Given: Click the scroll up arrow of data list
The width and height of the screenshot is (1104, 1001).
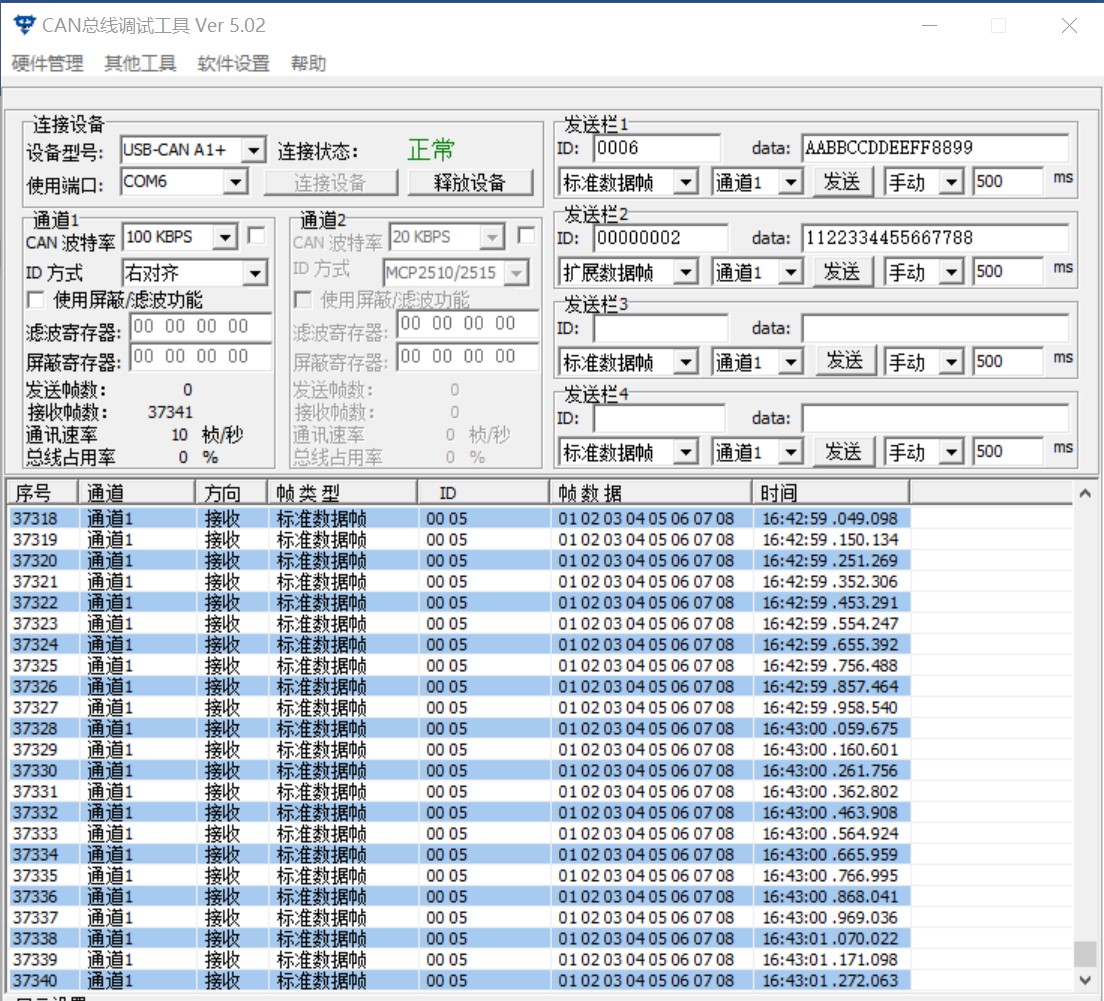Looking at the screenshot, I should (x=1085, y=493).
